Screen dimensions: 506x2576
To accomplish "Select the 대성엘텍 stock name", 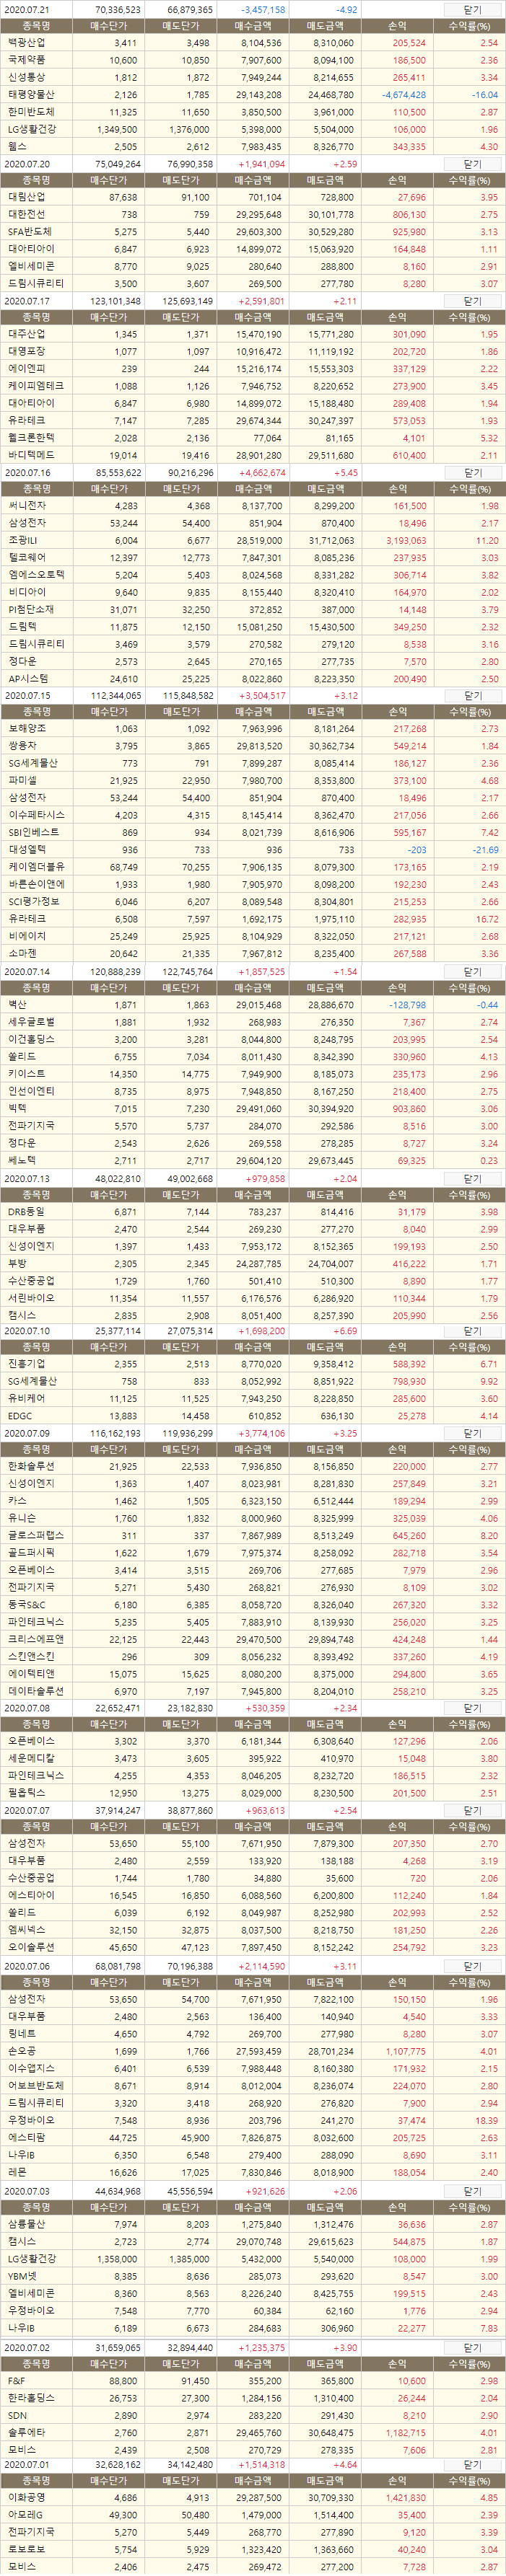I will click(26, 850).
